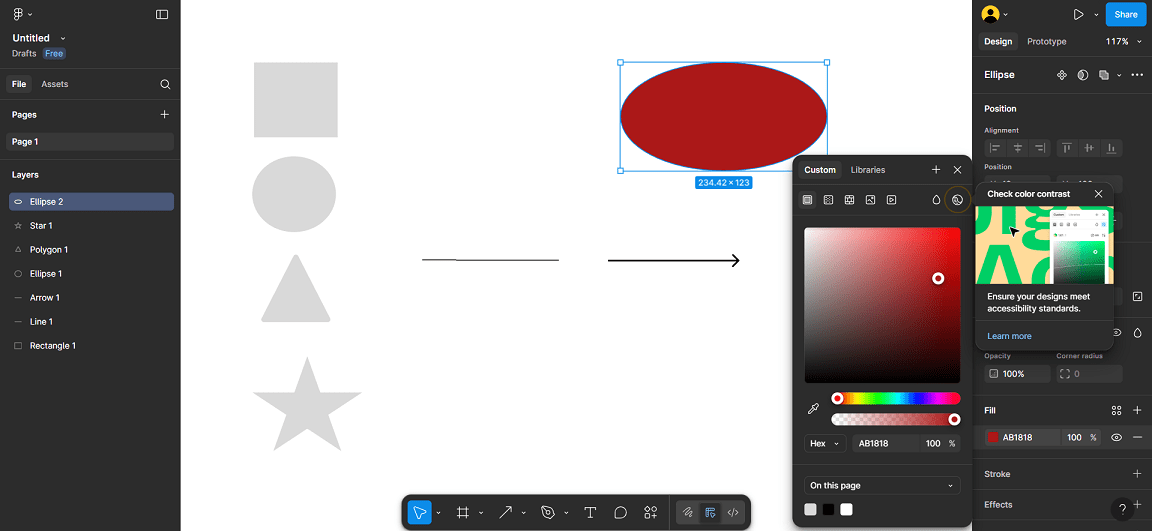Open the Actions tool in bottom toolbar
The width and height of the screenshot is (1152, 531).
coord(651,513)
